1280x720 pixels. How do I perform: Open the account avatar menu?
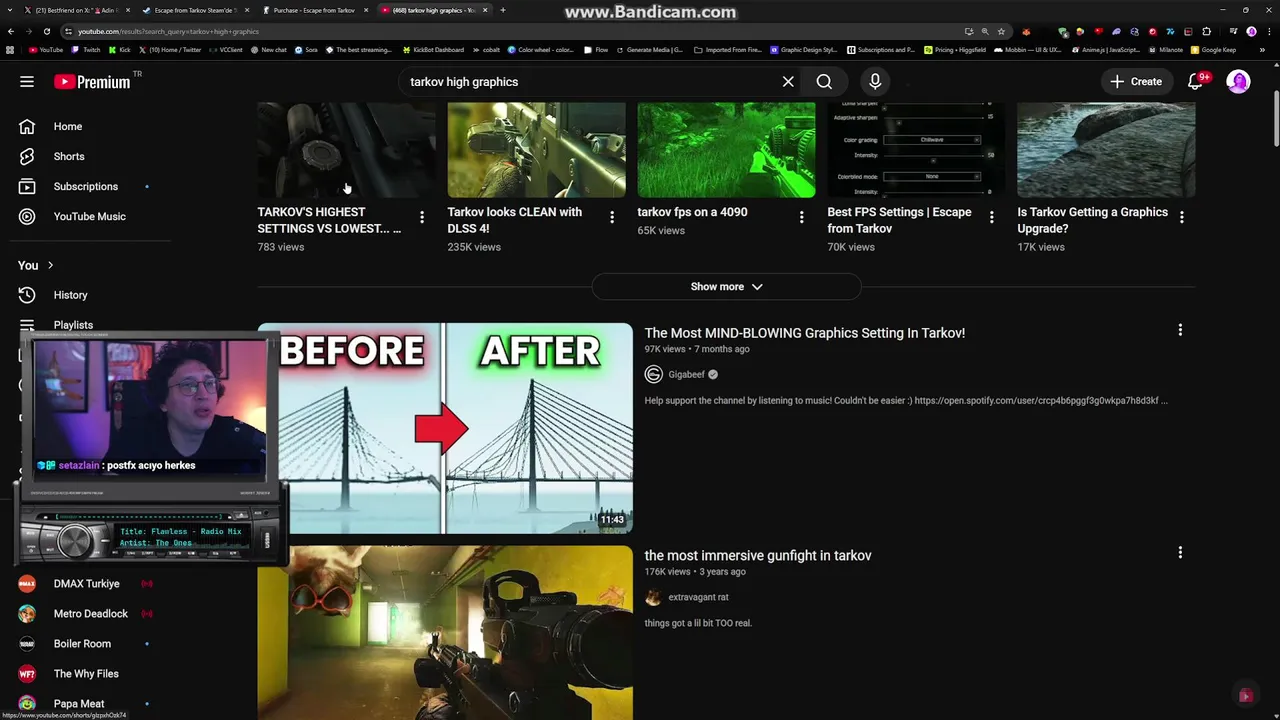click(1238, 82)
